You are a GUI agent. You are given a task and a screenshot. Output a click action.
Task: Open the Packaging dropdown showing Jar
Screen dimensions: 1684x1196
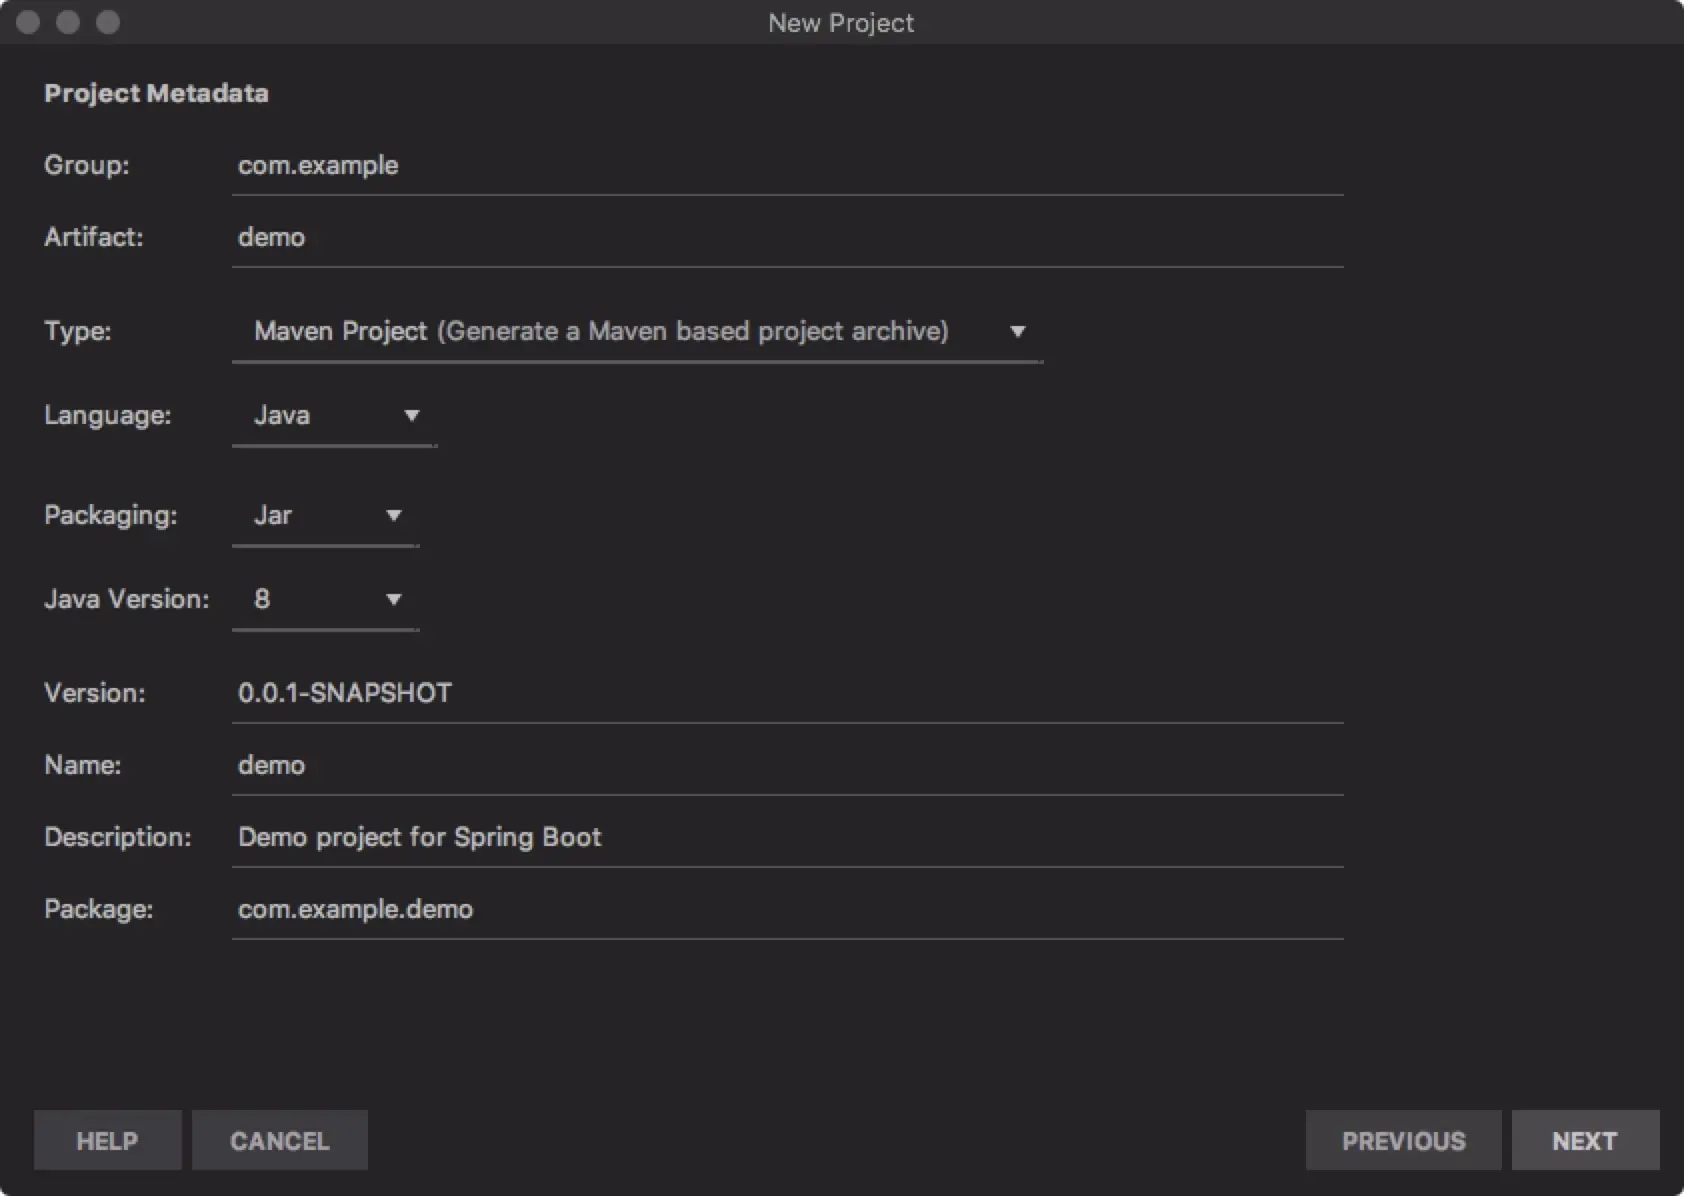324,516
